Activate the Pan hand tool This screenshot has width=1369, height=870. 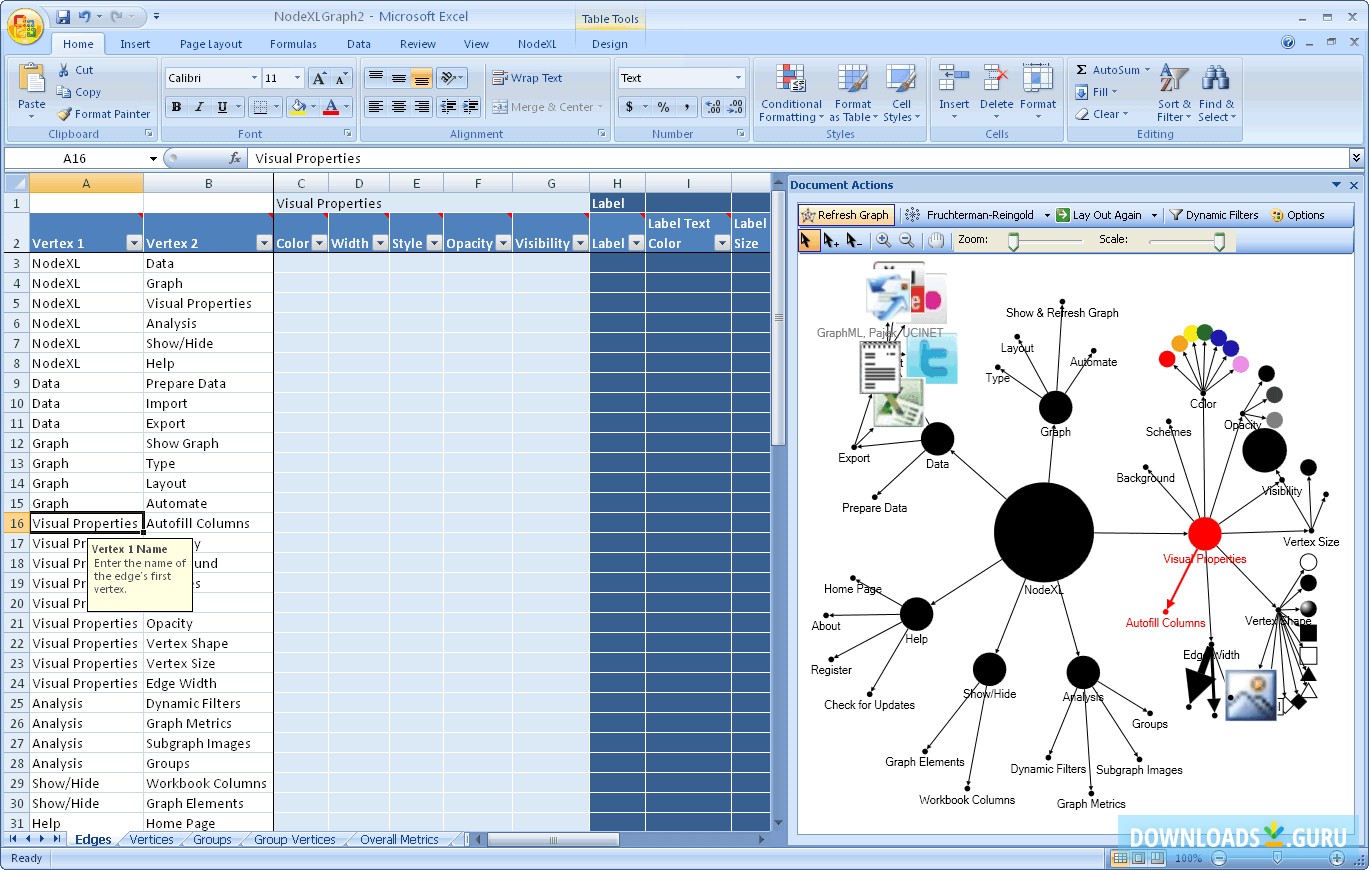[937, 240]
